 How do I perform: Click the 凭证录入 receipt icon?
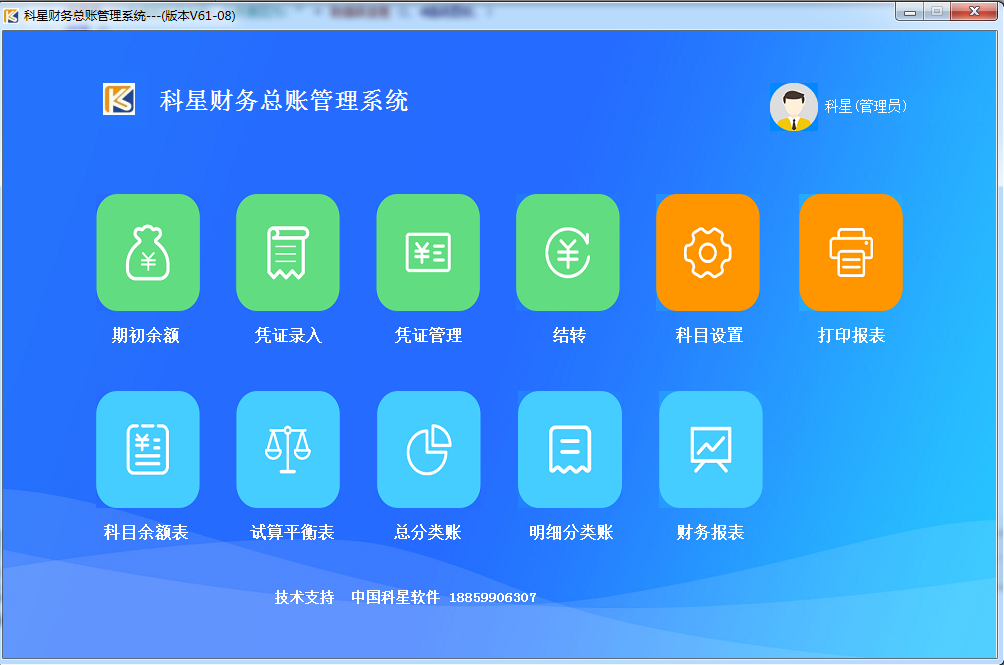pyautogui.click(x=288, y=253)
